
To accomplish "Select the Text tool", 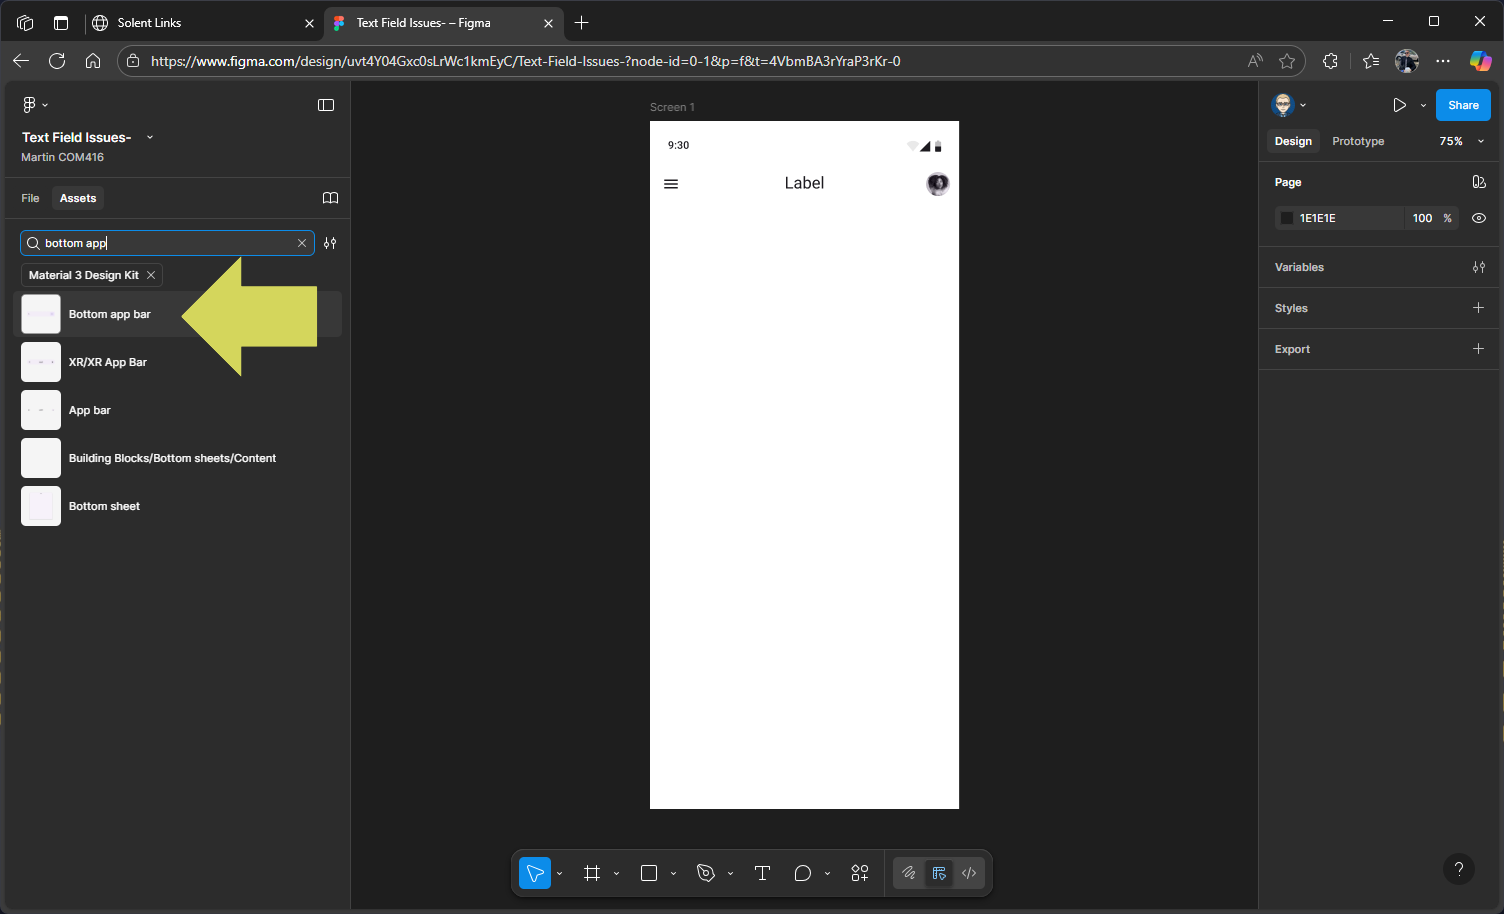I will (762, 873).
